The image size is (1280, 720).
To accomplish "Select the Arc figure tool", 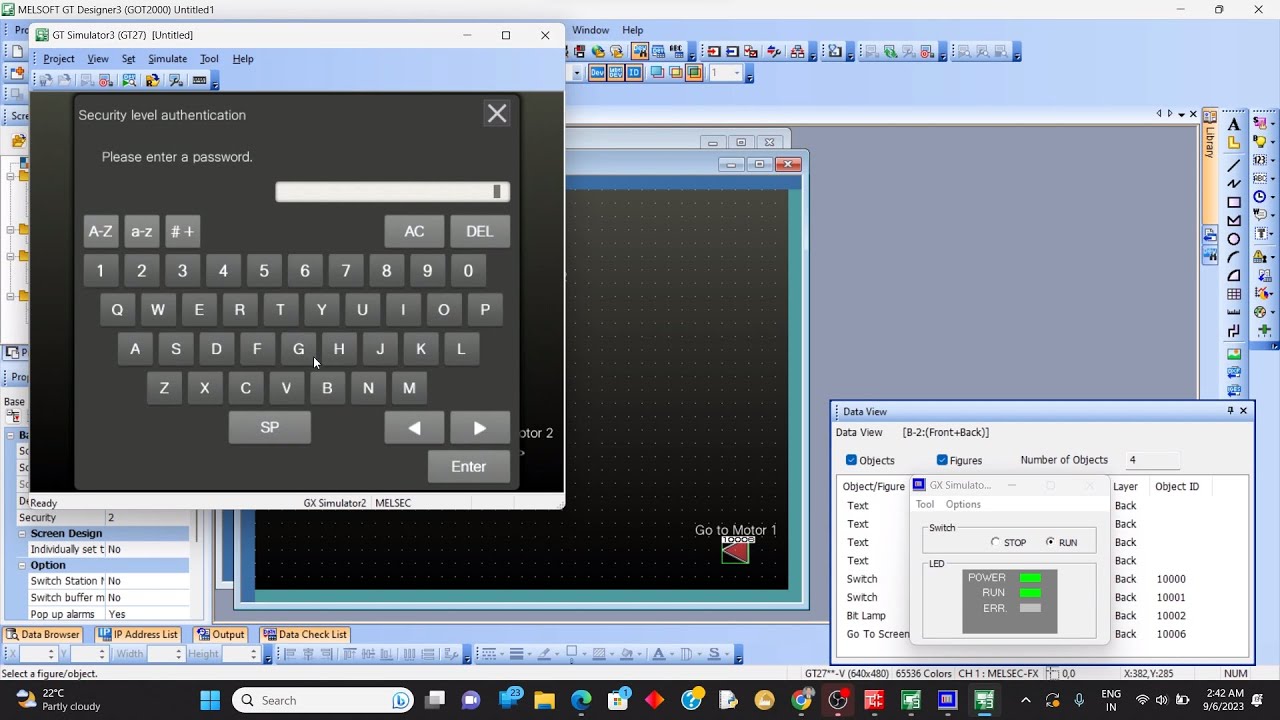I will point(1234,257).
